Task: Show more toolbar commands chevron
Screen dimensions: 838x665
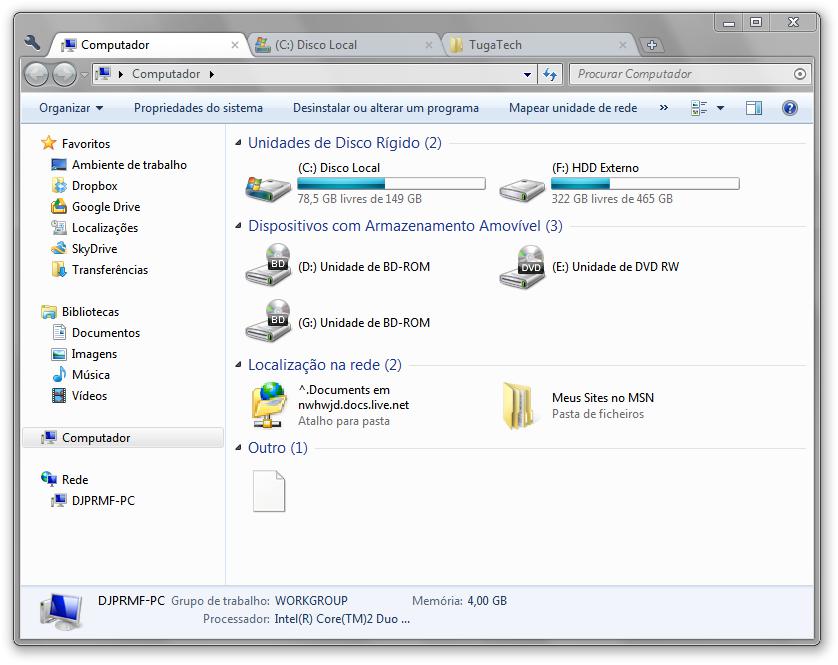Action: point(664,108)
